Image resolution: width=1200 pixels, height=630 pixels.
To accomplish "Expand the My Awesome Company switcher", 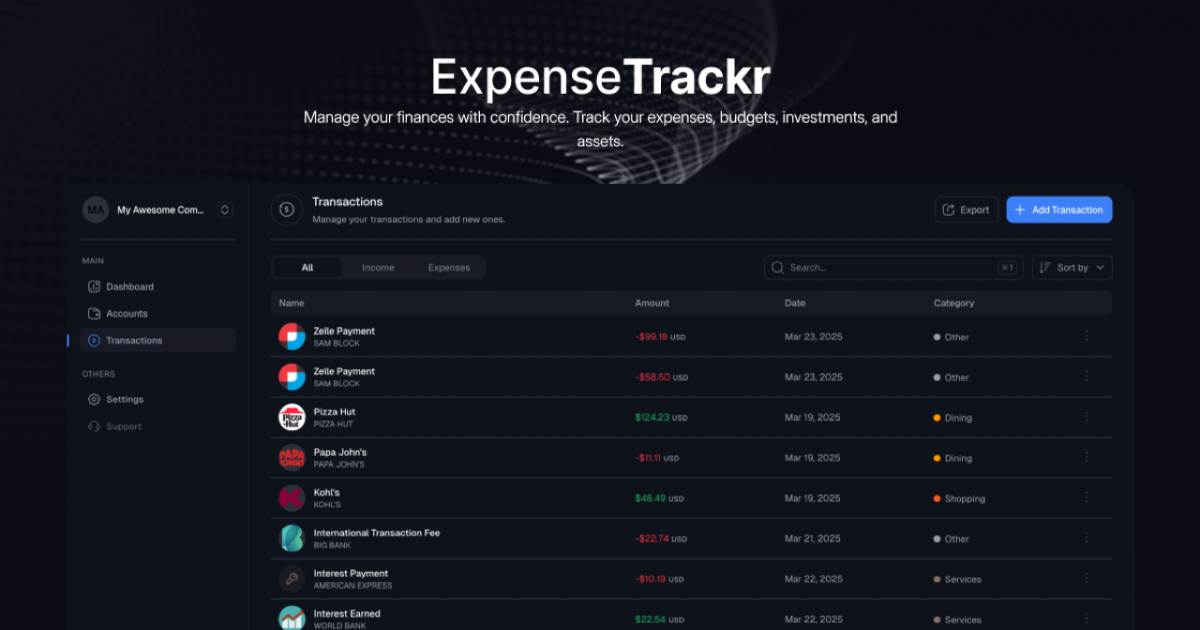I will [x=225, y=210].
